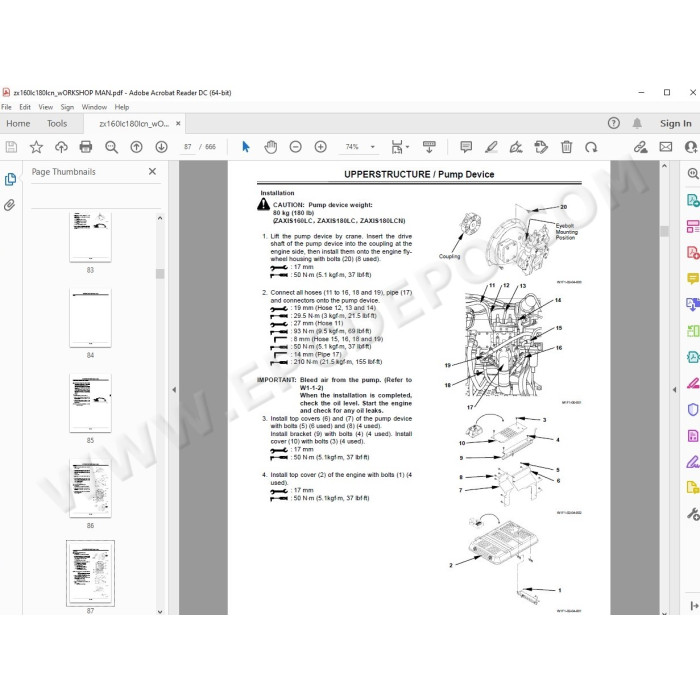Share a link to the file
700x700 pixels.
pos(641,147)
